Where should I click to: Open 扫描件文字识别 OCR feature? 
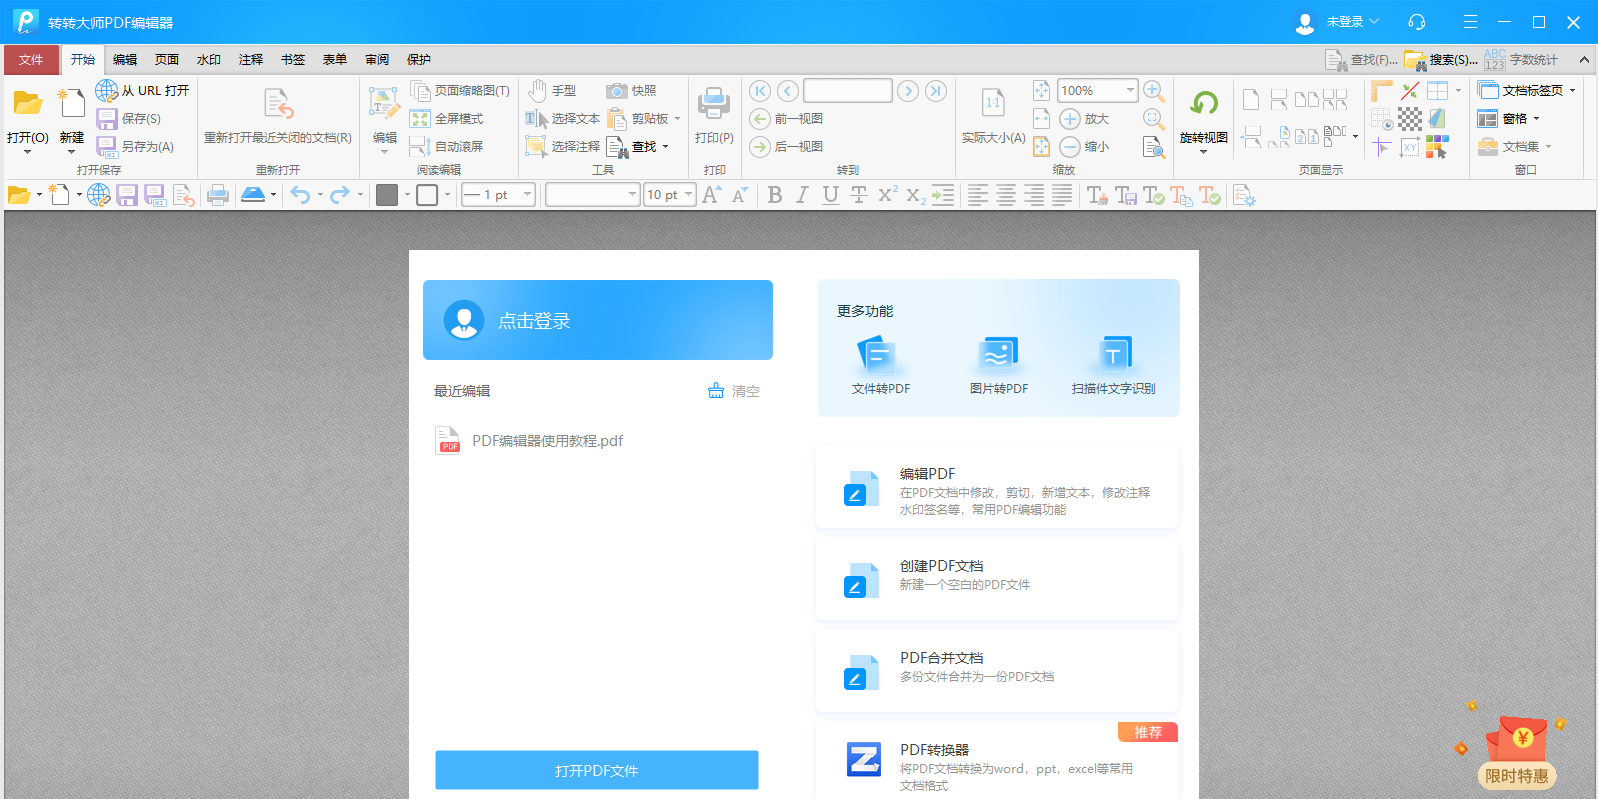[x=1113, y=365]
